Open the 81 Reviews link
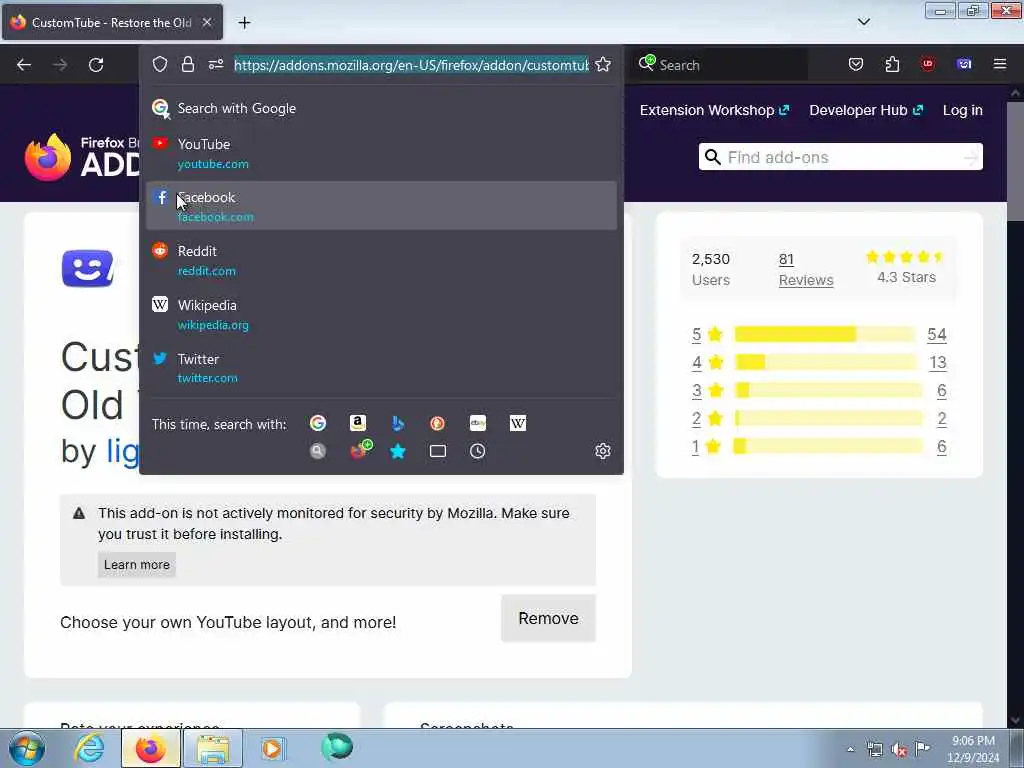 [806, 270]
